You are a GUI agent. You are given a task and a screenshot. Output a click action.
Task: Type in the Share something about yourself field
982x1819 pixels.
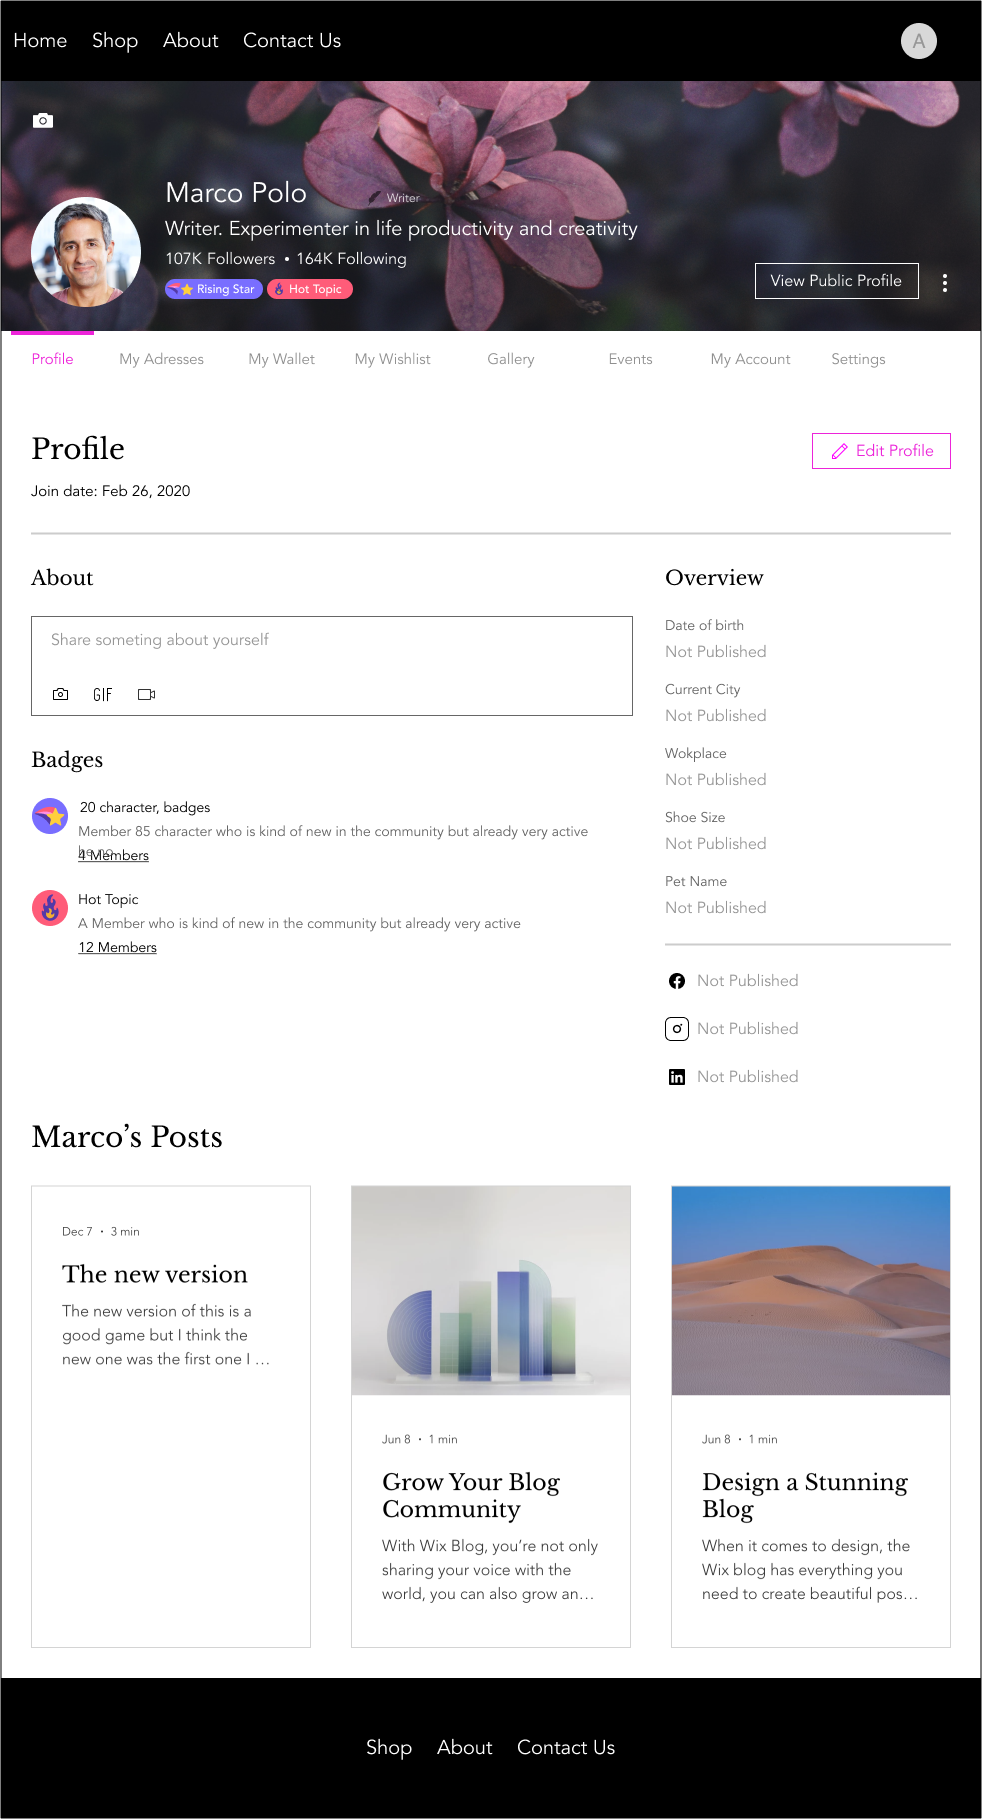[x=330, y=640]
